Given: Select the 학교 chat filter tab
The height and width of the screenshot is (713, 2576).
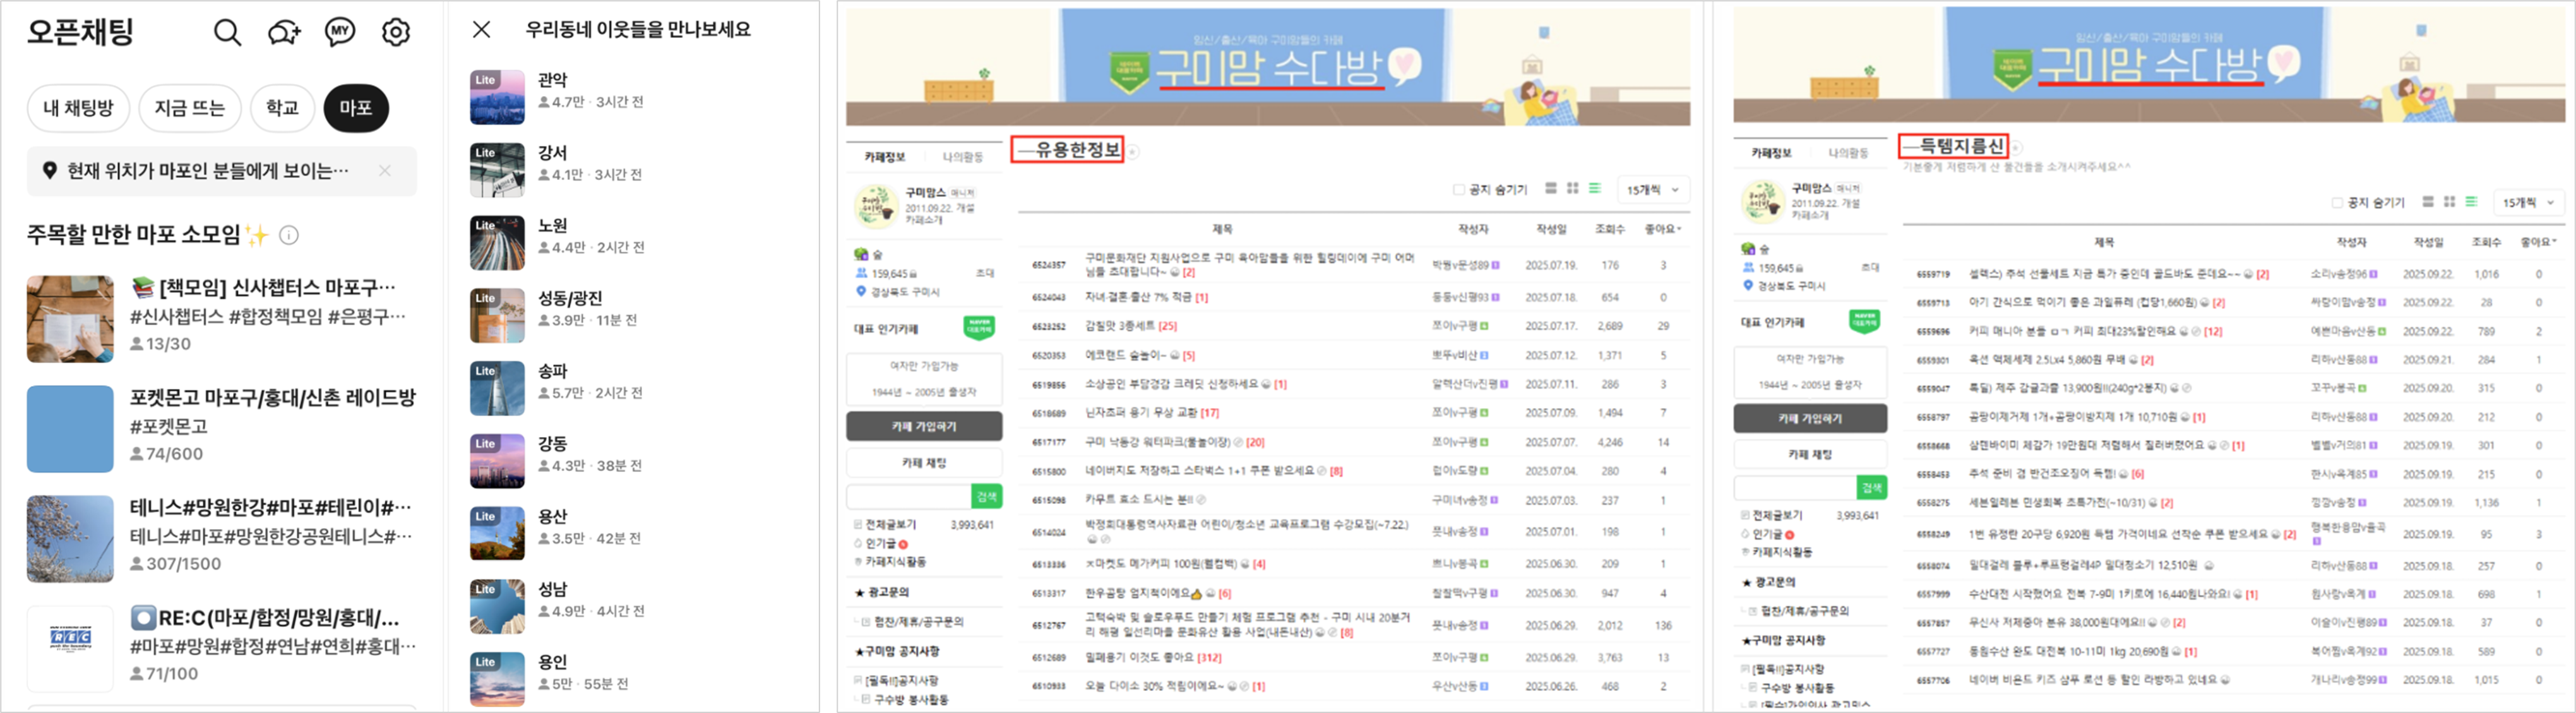Looking at the screenshot, I should [282, 108].
